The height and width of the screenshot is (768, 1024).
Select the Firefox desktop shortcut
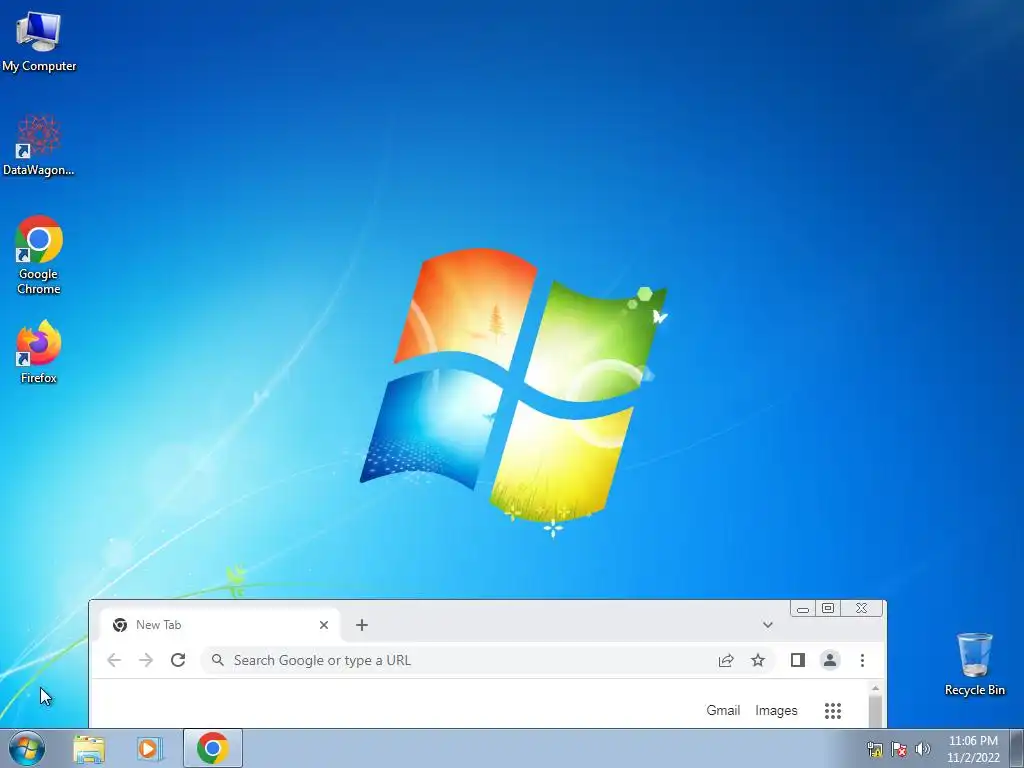(x=39, y=351)
